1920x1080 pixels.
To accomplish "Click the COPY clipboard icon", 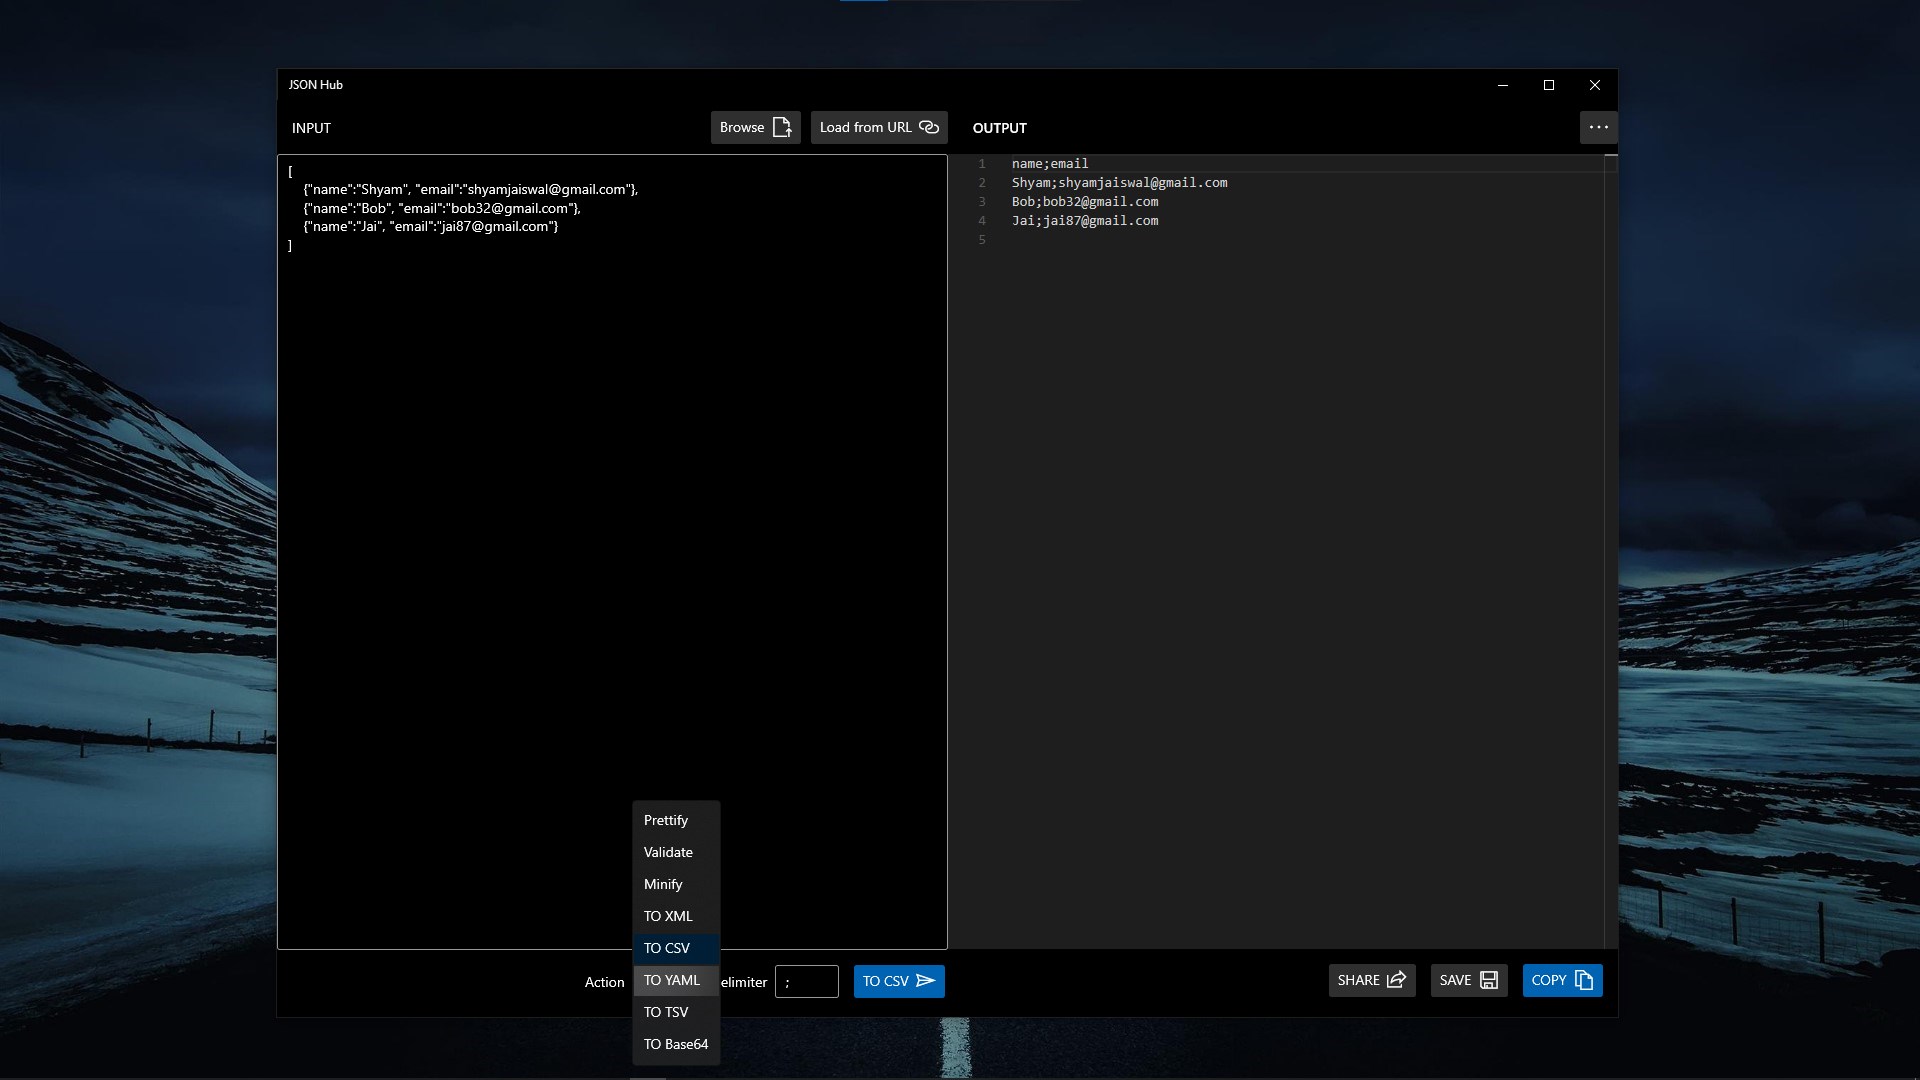I will coord(1584,980).
